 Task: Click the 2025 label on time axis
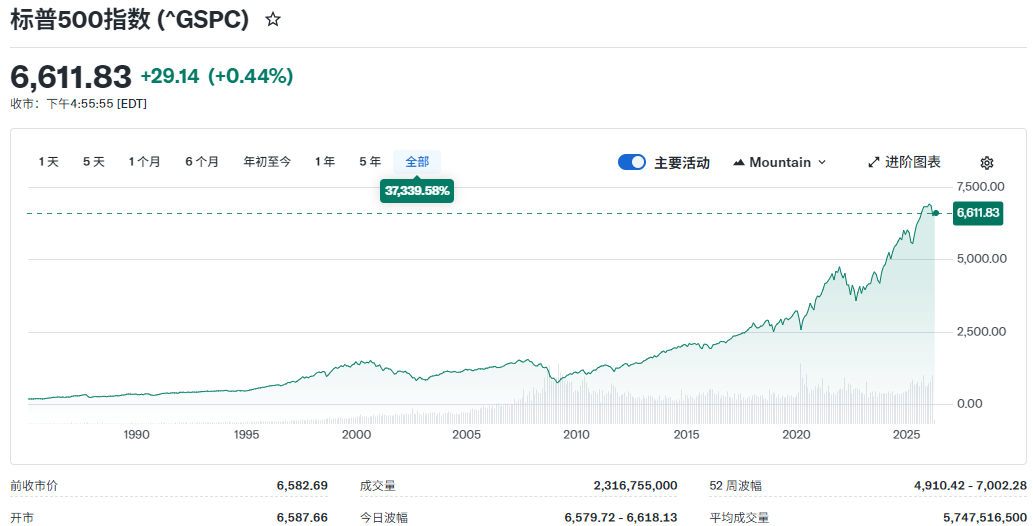click(906, 435)
